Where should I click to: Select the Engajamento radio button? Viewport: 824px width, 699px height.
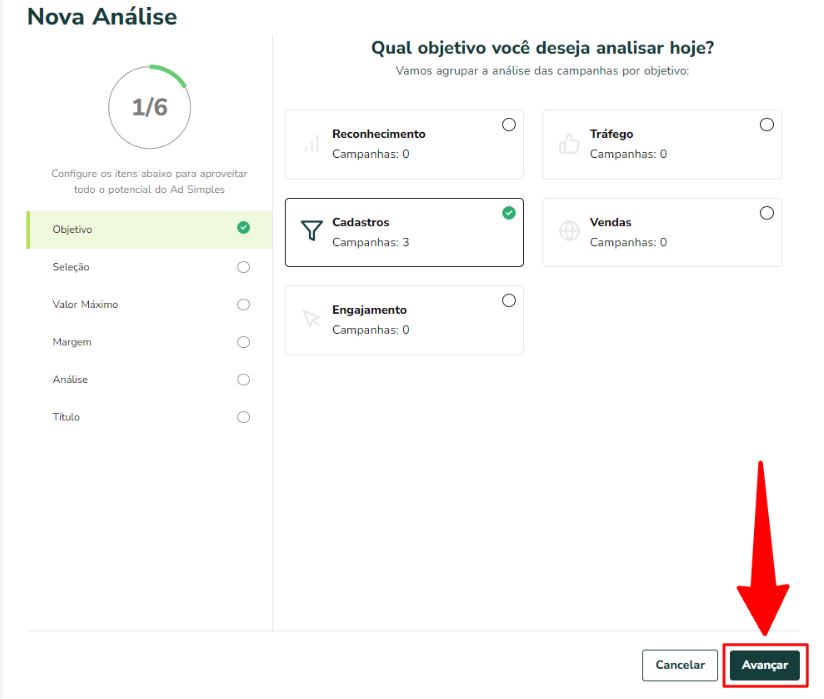pyautogui.click(x=509, y=301)
